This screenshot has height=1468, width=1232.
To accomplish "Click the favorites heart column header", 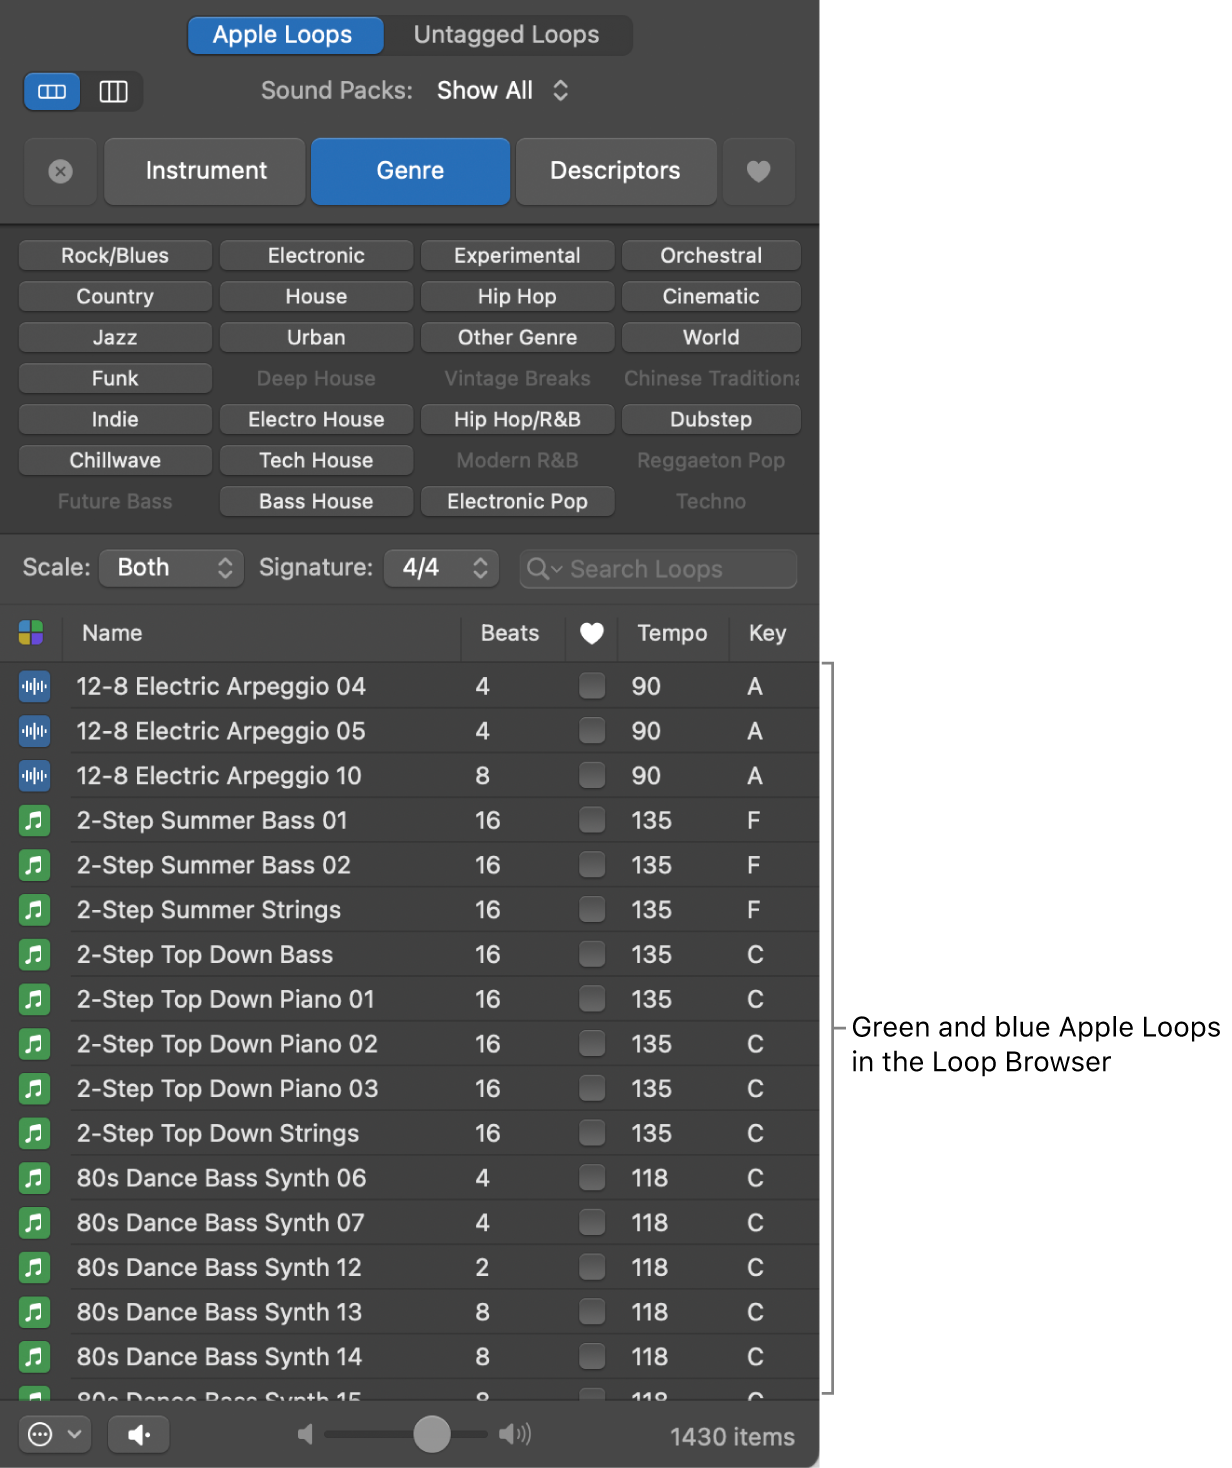I will click(x=592, y=633).
